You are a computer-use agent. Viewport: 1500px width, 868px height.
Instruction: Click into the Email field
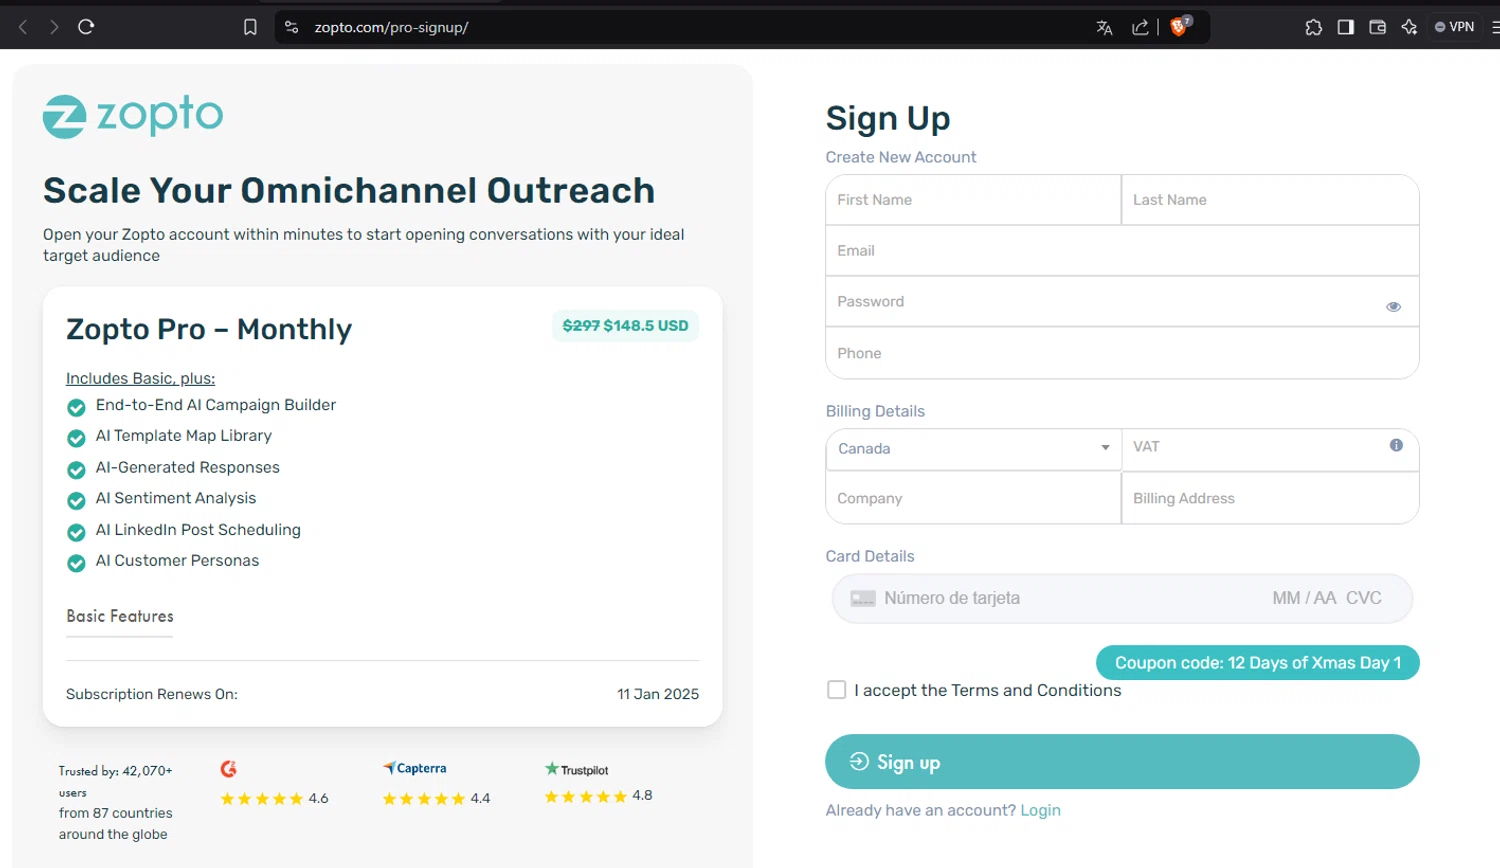1122,251
